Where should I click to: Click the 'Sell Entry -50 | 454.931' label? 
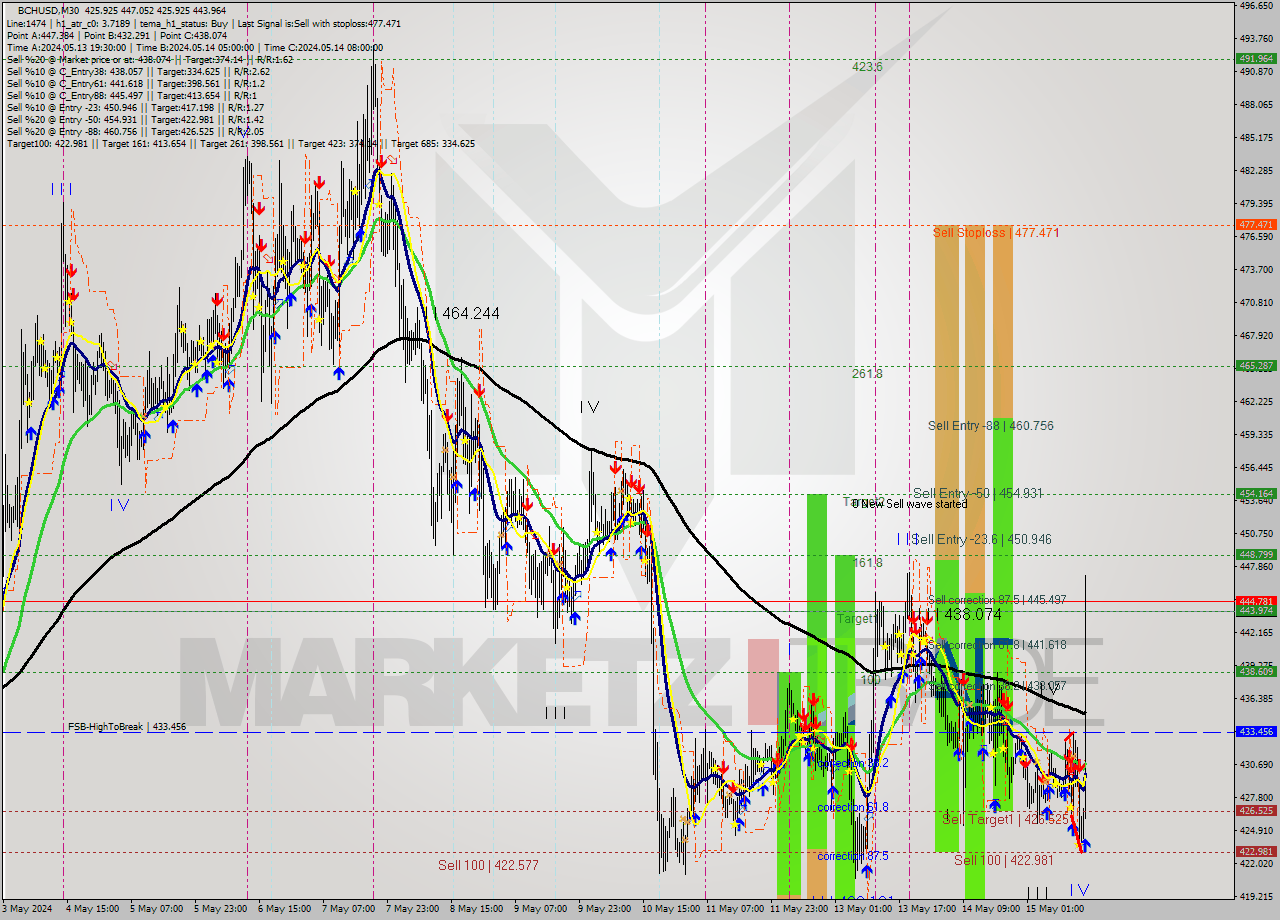(x=978, y=493)
